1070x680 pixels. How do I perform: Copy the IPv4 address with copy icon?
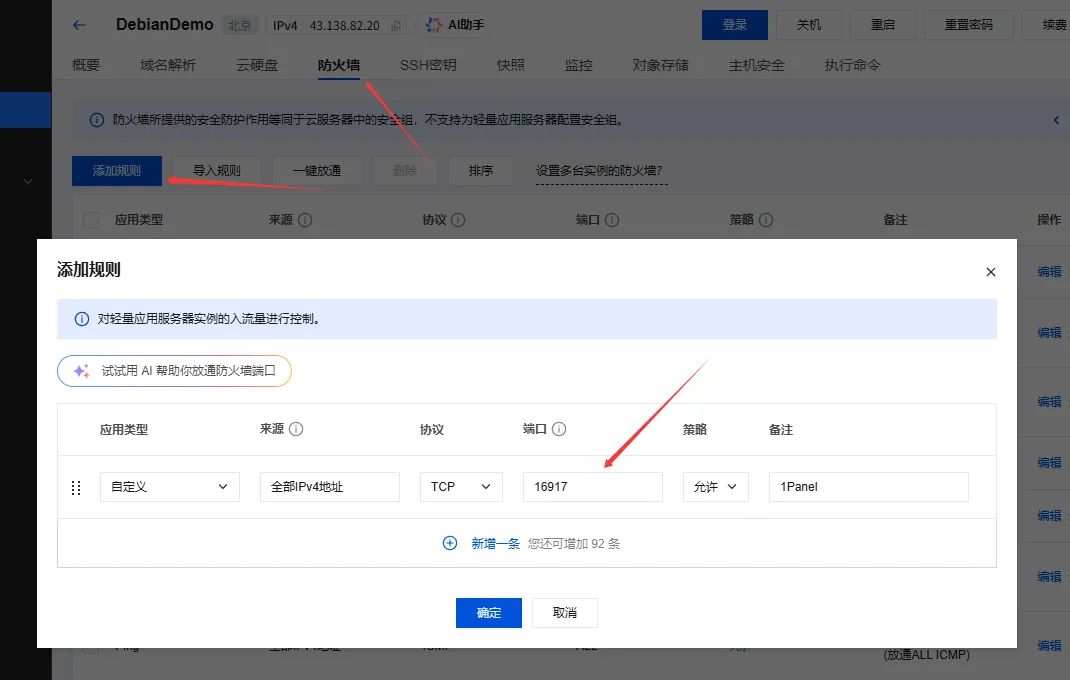click(x=396, y=26)
